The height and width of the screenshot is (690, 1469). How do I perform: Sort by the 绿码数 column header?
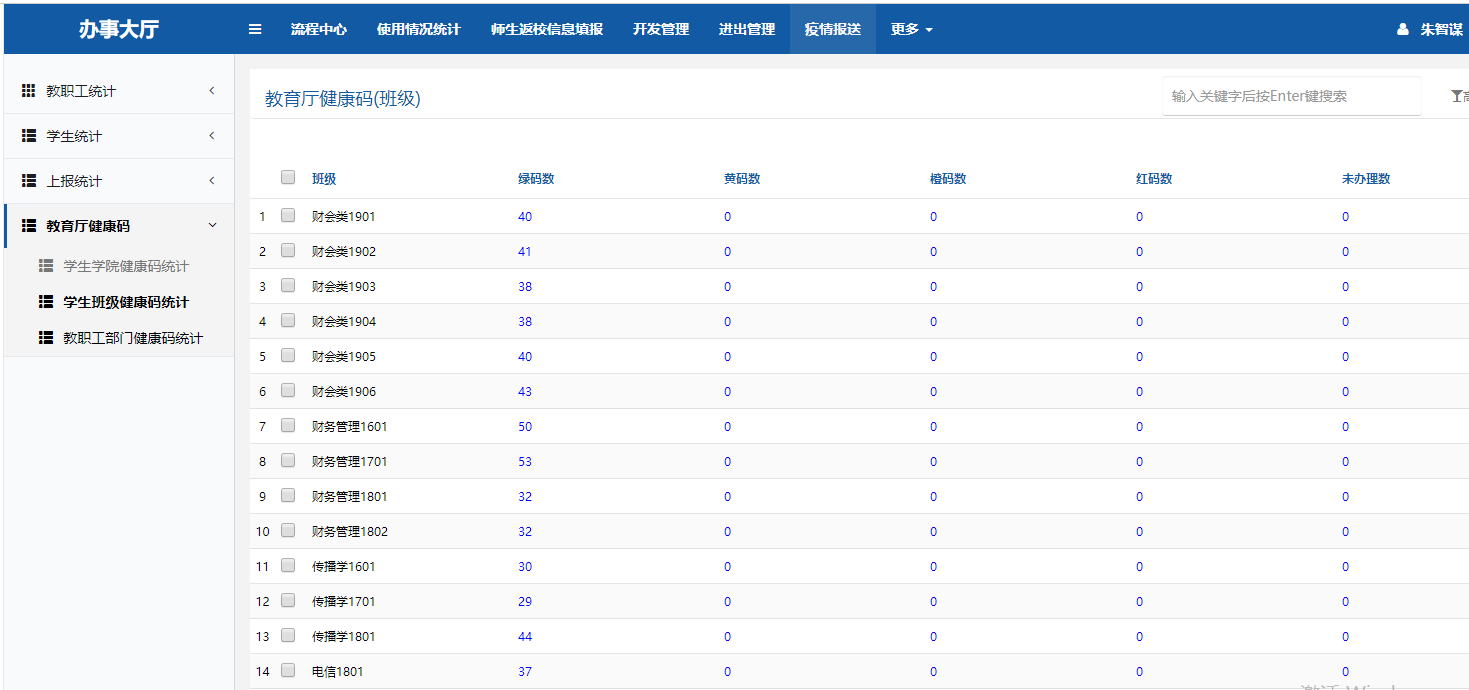[536, 179]
